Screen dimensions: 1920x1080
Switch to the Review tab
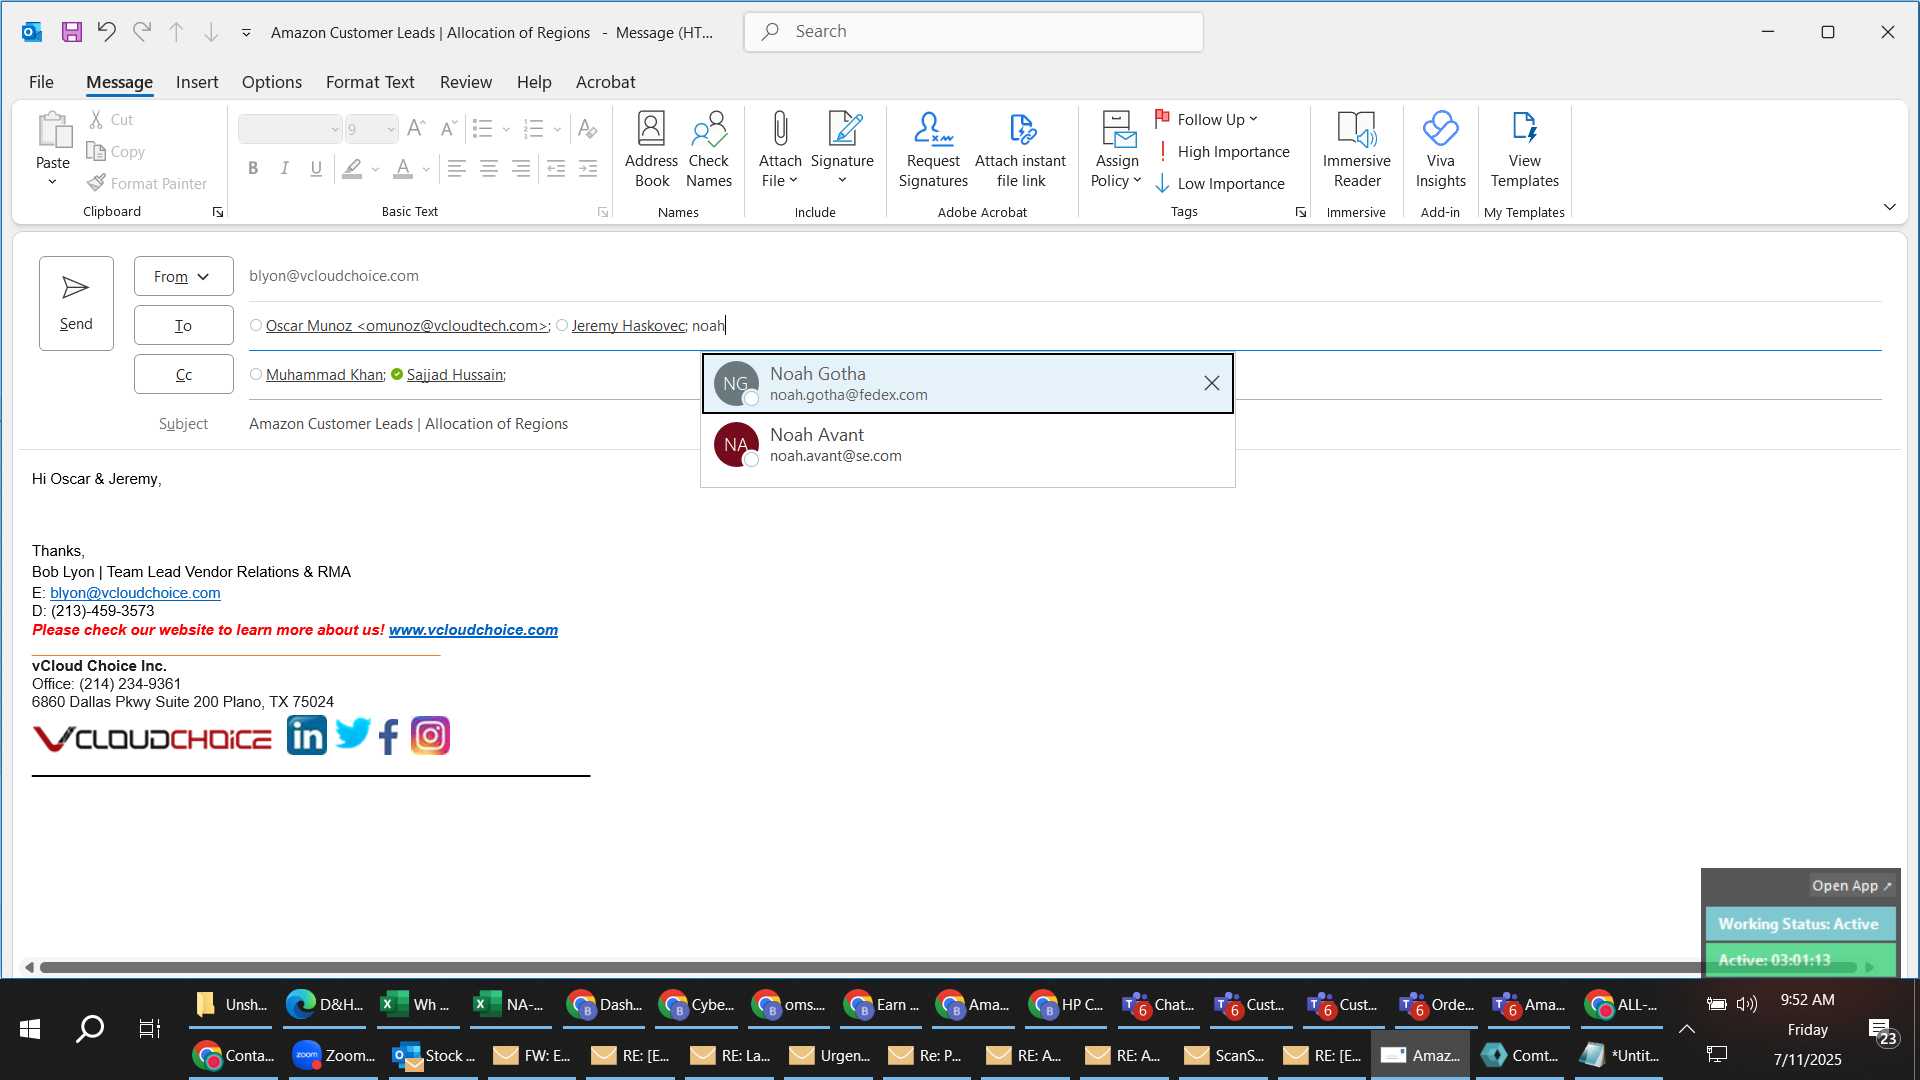[x=466, y=82]
